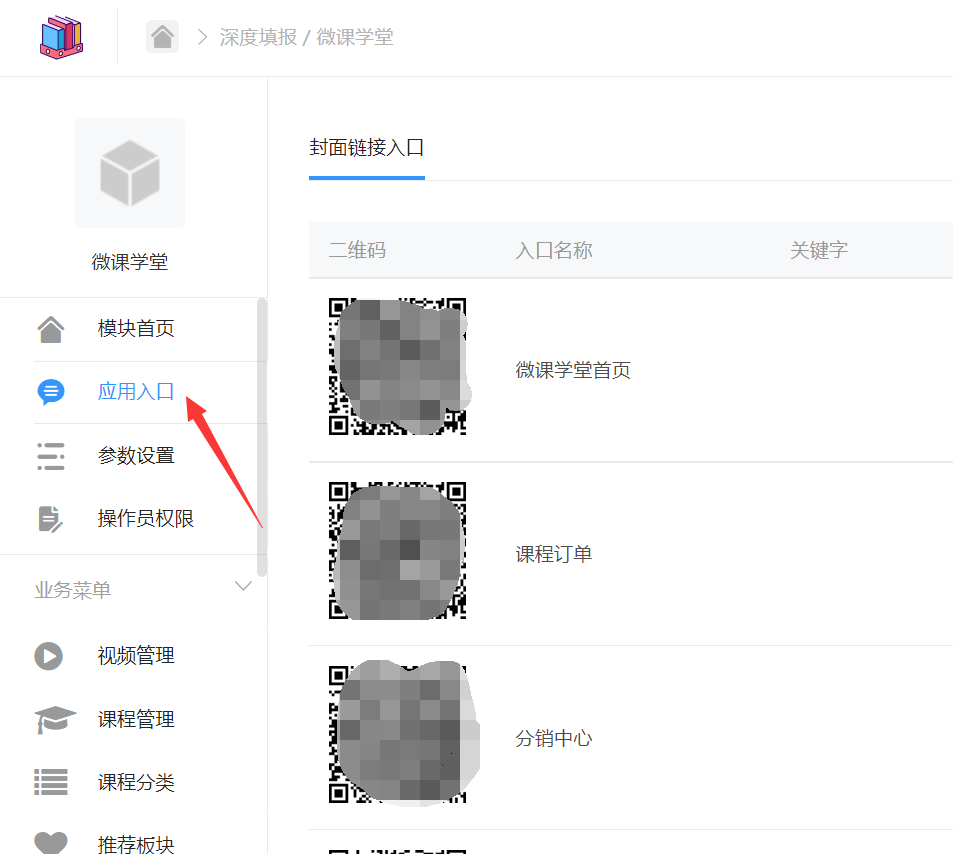
Task: Click the 入口名称 column header
Action: pos(554,250)
